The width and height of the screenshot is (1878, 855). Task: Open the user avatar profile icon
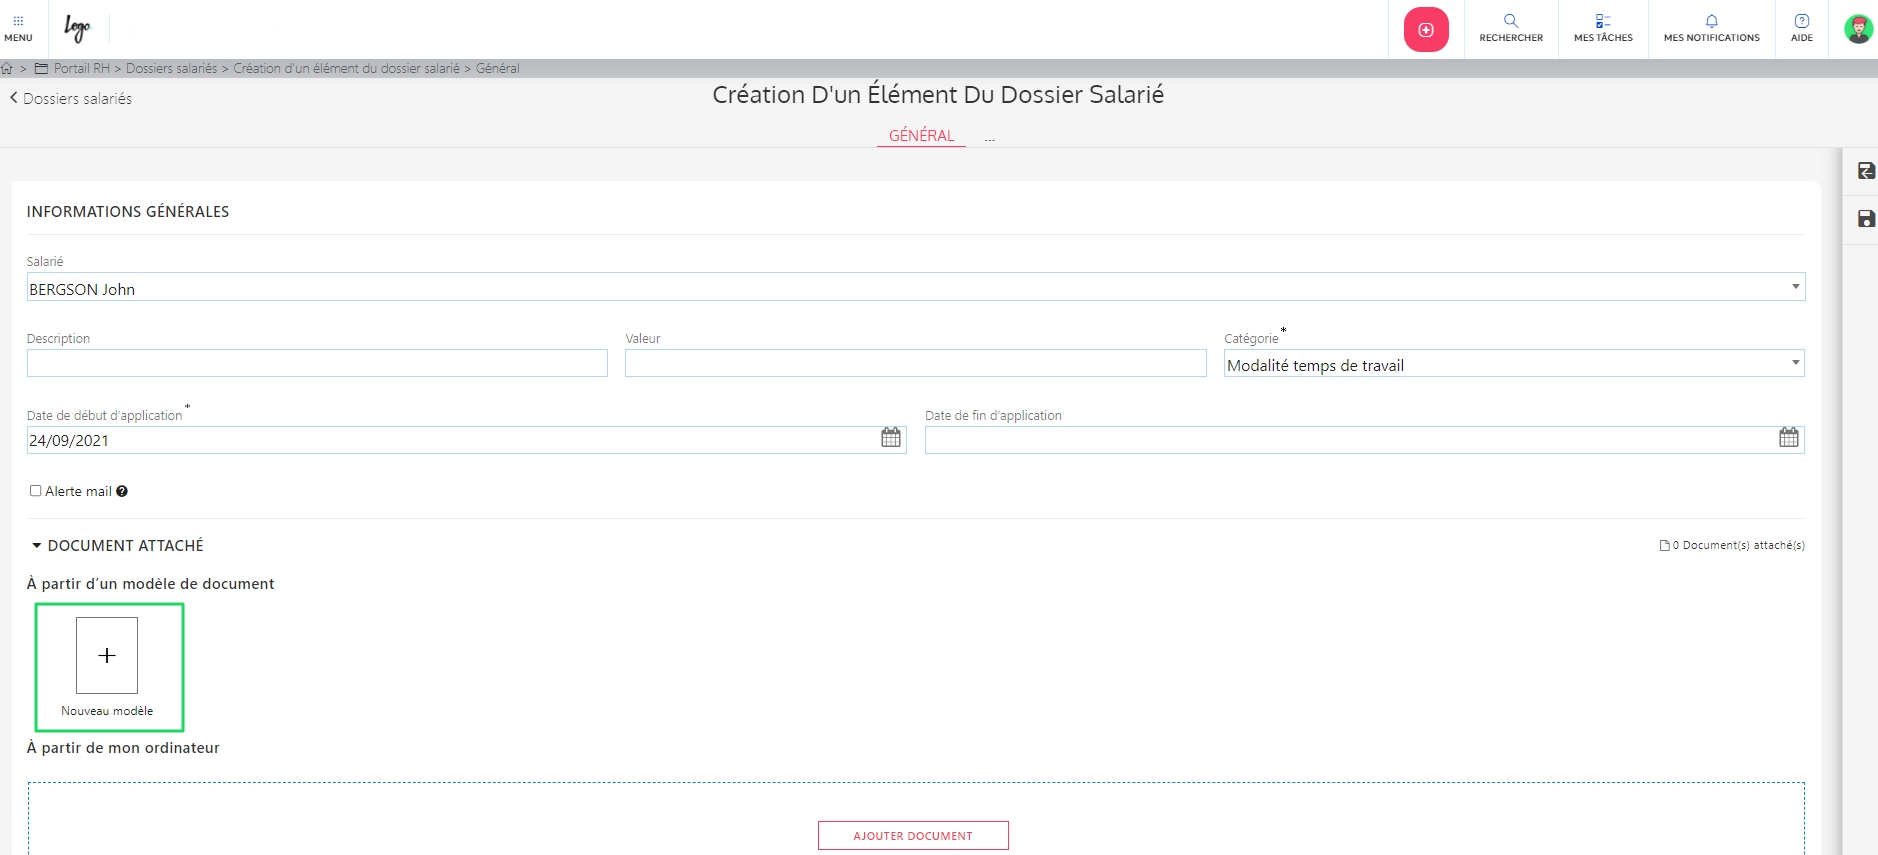[1858, 29]
